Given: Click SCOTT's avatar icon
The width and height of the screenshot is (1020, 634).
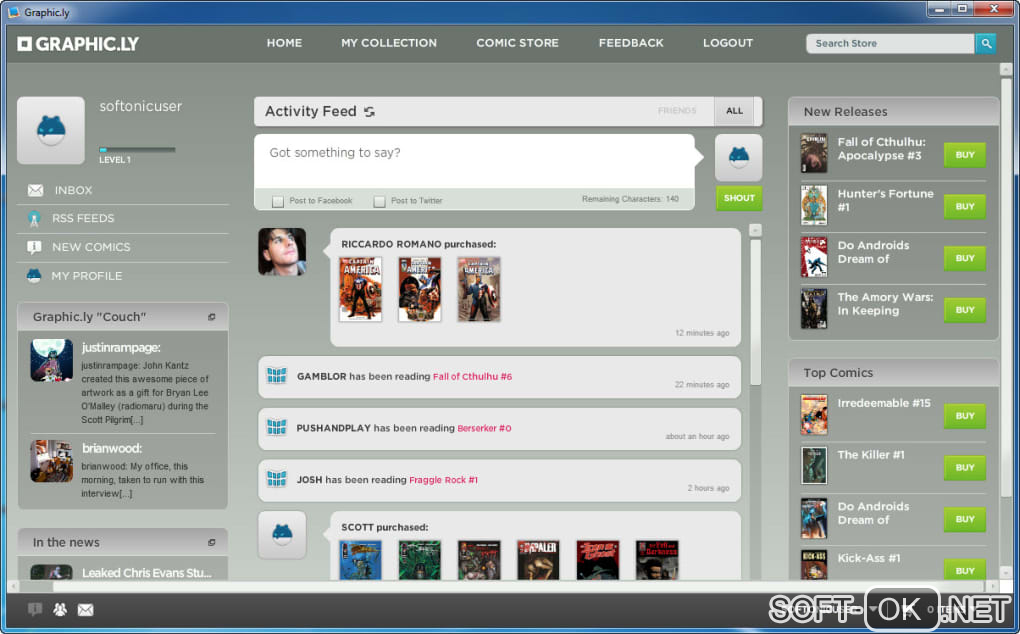Looking at the screenshot, I should [x=282, y=535].
